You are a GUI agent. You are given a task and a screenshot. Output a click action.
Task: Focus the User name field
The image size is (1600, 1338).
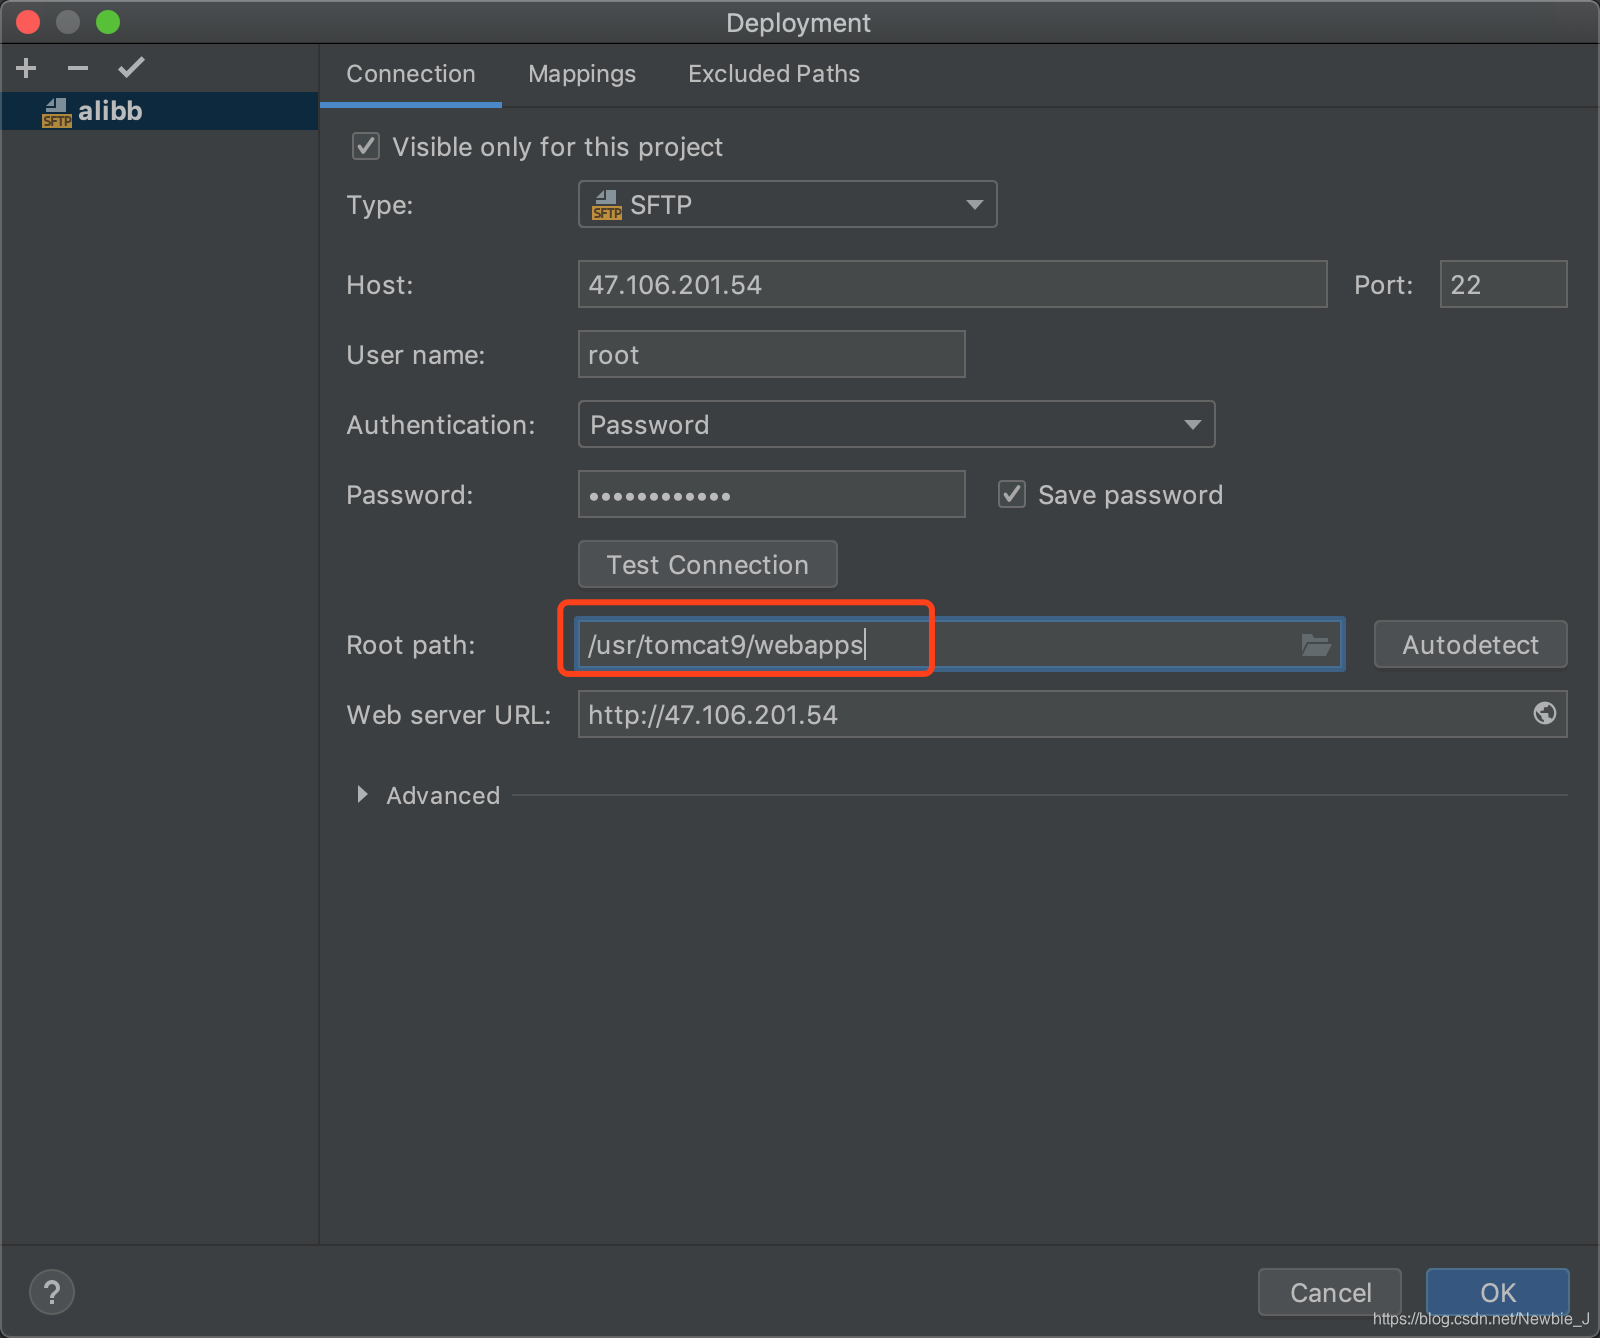pos(771,354)
